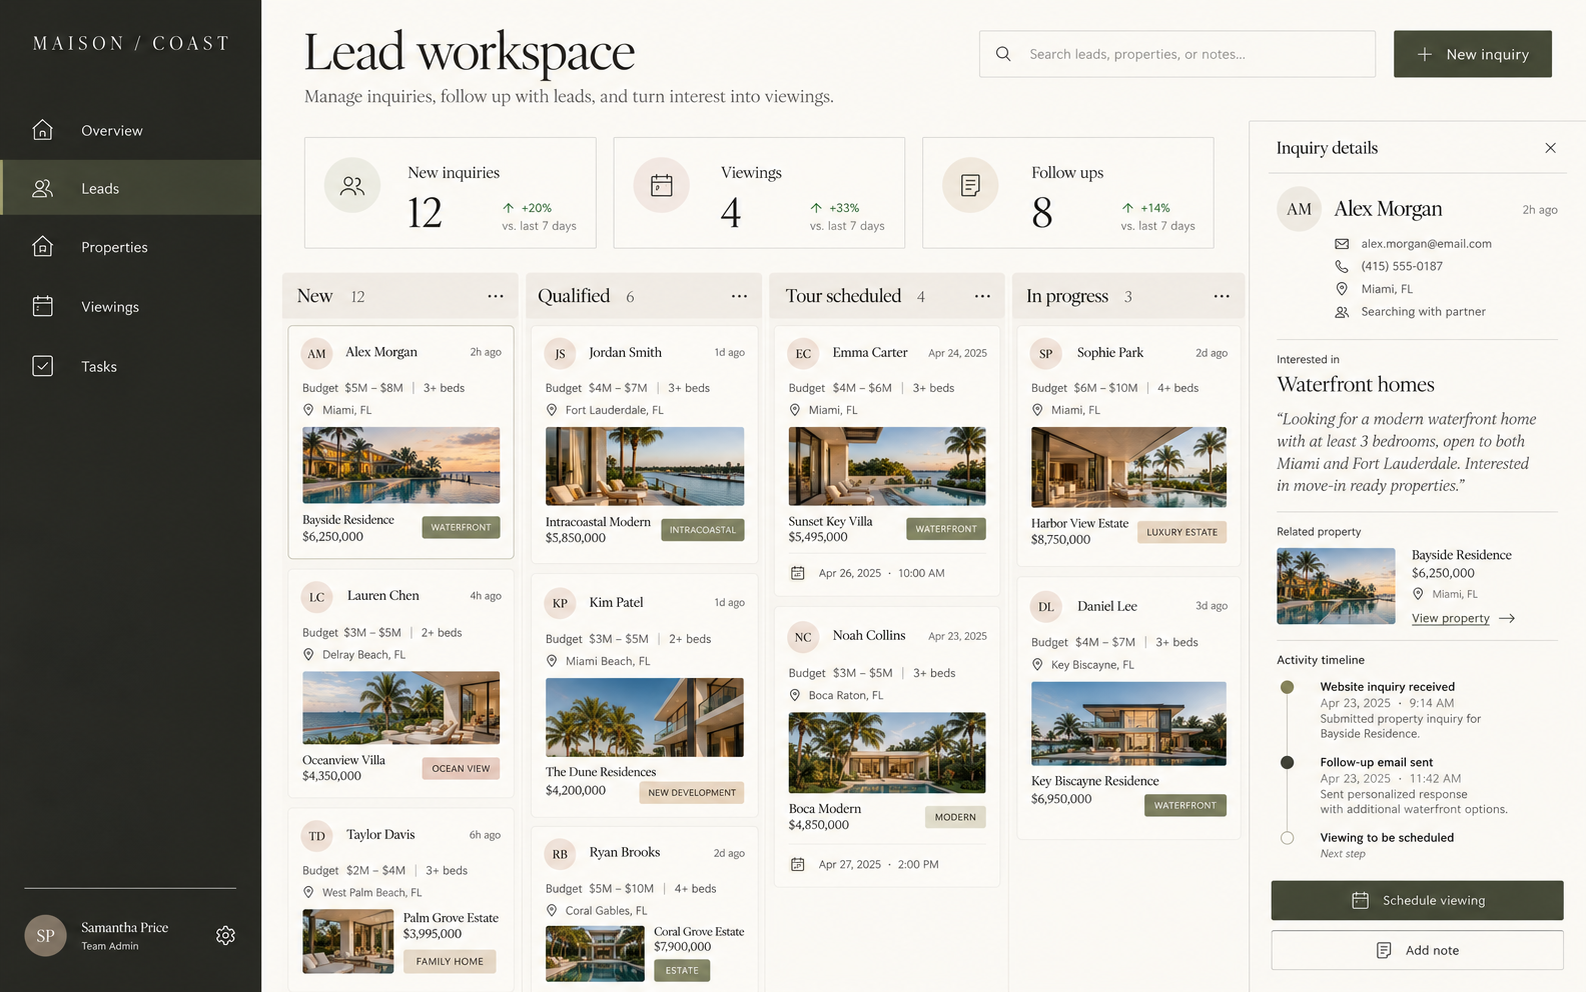Click the Schedule viewing button
Screen dimensions: 1586x992
[x=1417, y=900]
